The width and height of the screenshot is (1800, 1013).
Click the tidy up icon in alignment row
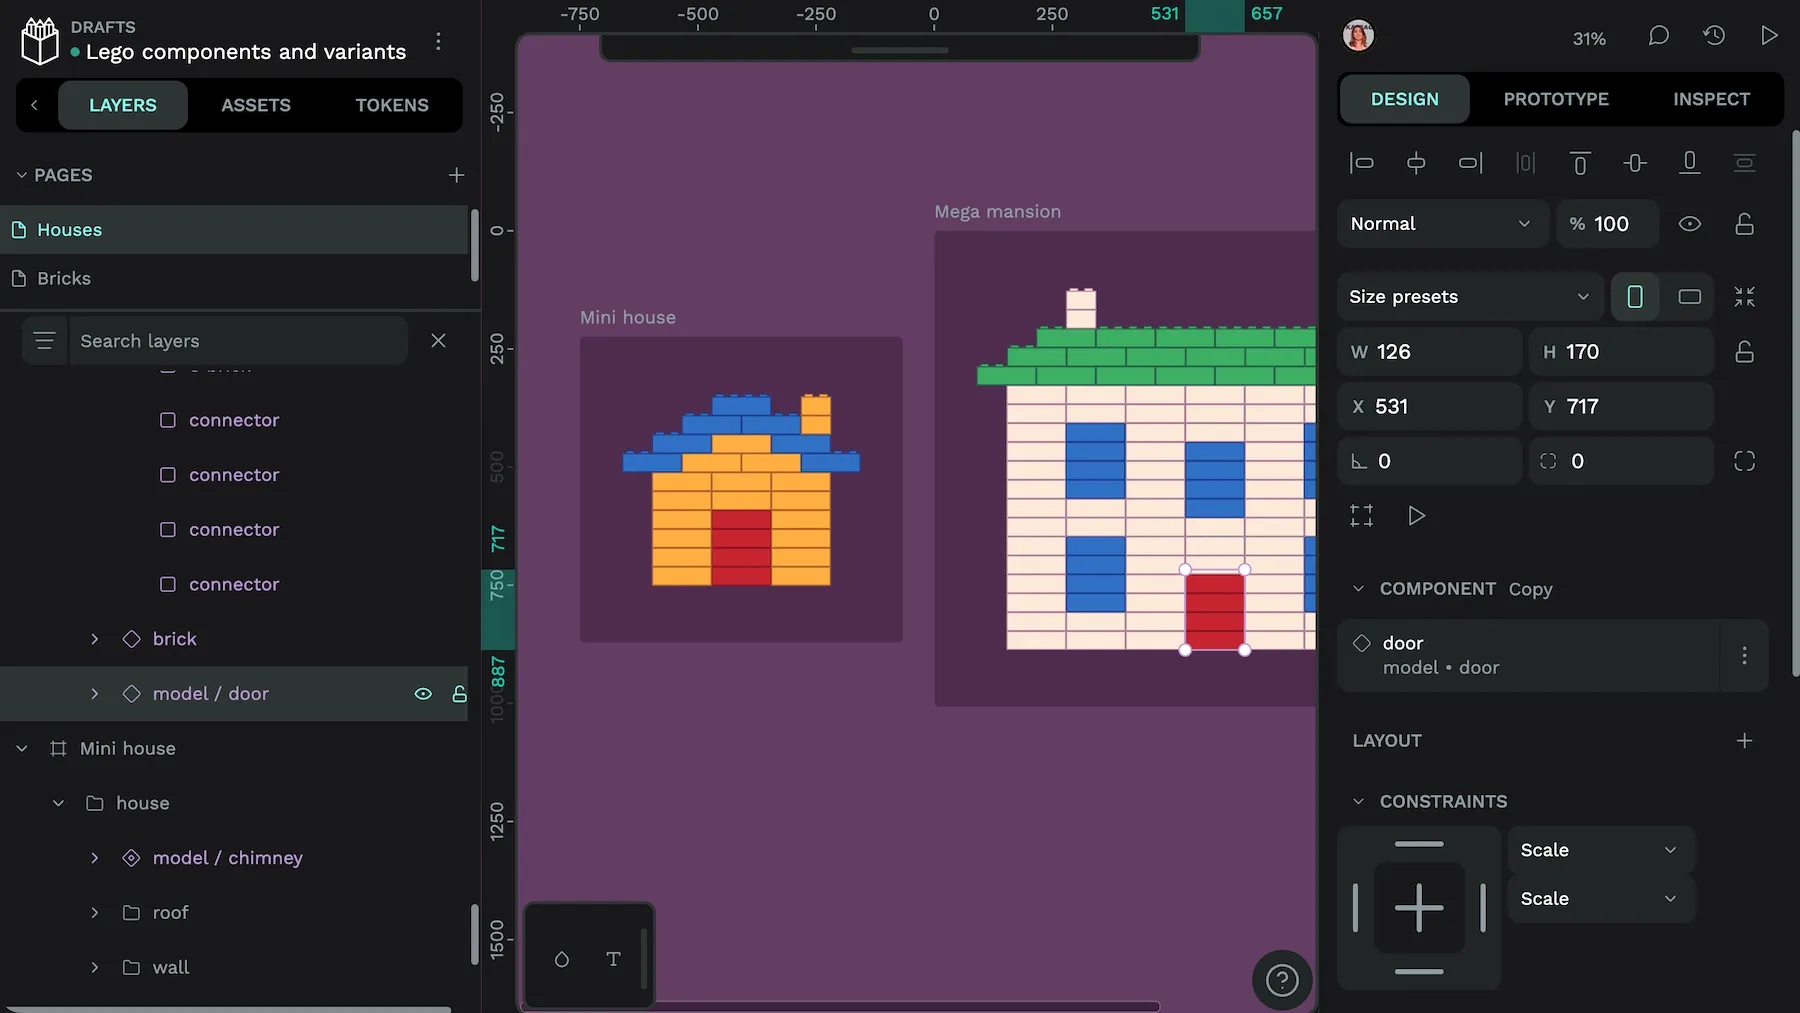(1745, 162)
